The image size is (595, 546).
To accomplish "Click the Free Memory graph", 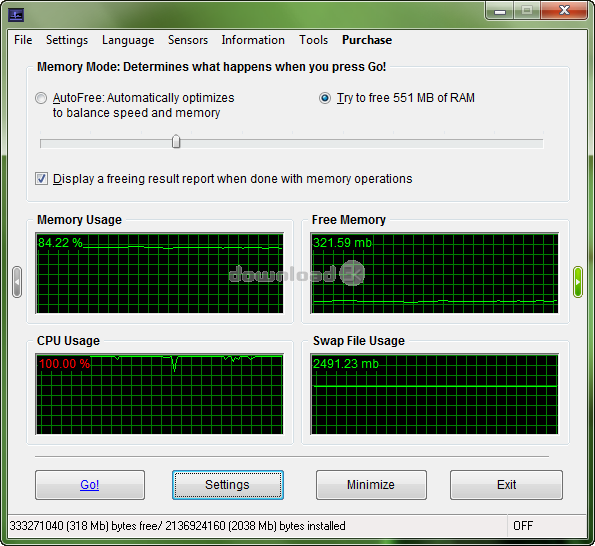I will pyautogui.click(x=434, y=273).
